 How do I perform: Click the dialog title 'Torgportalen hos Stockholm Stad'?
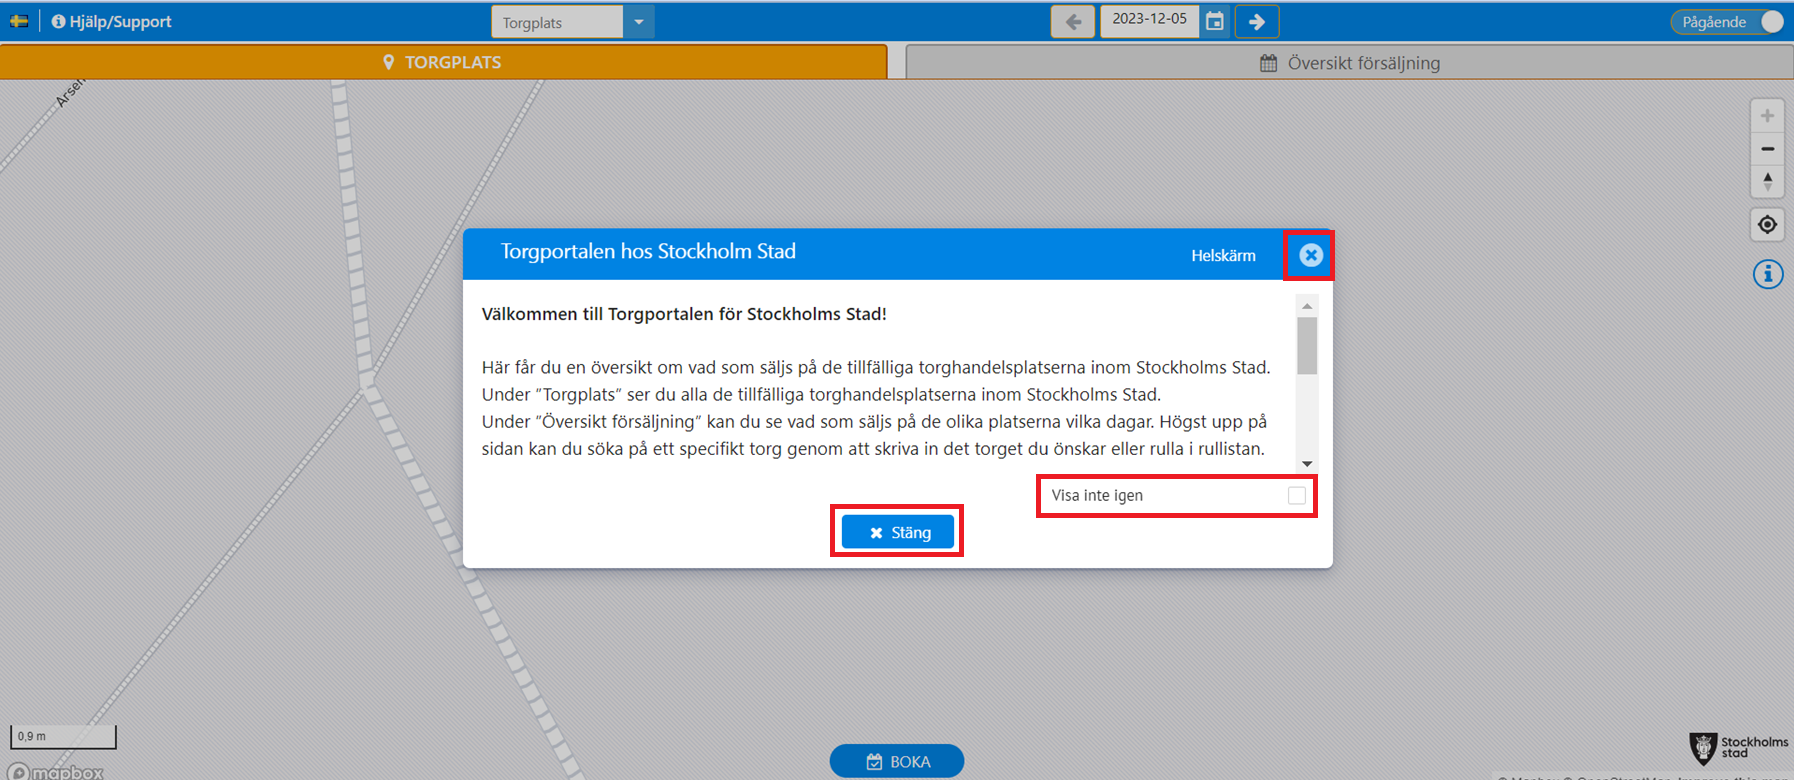(x=648, y=251)
